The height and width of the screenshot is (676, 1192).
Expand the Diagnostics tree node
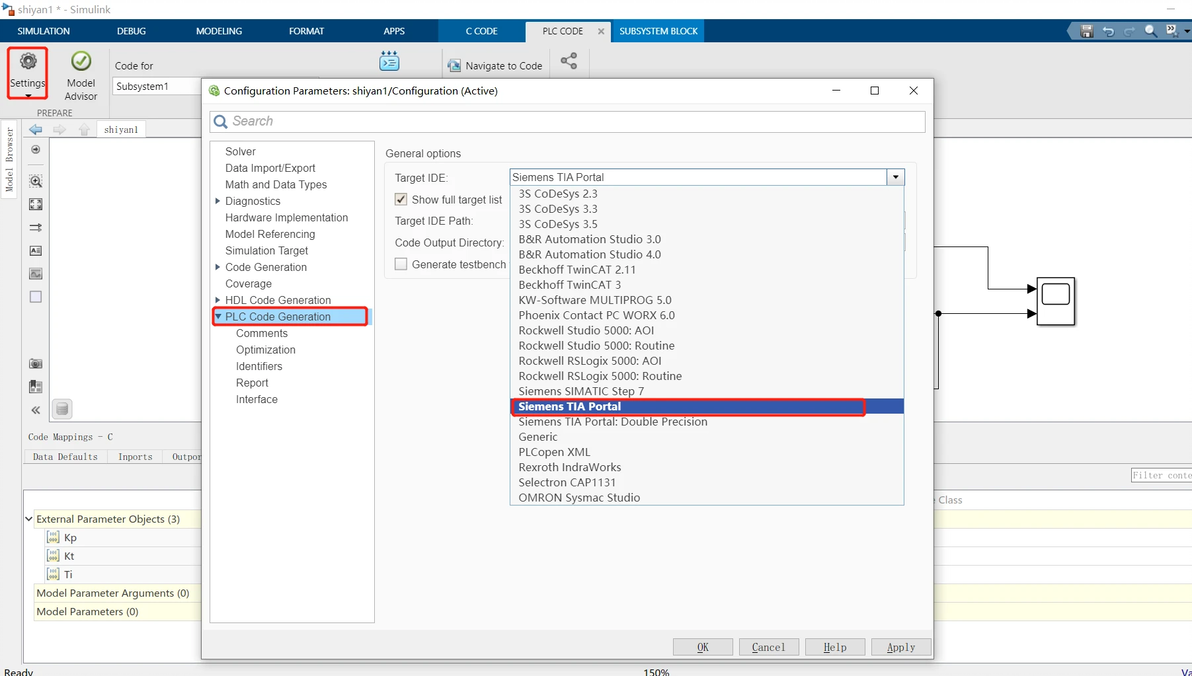tap(217, 201)
